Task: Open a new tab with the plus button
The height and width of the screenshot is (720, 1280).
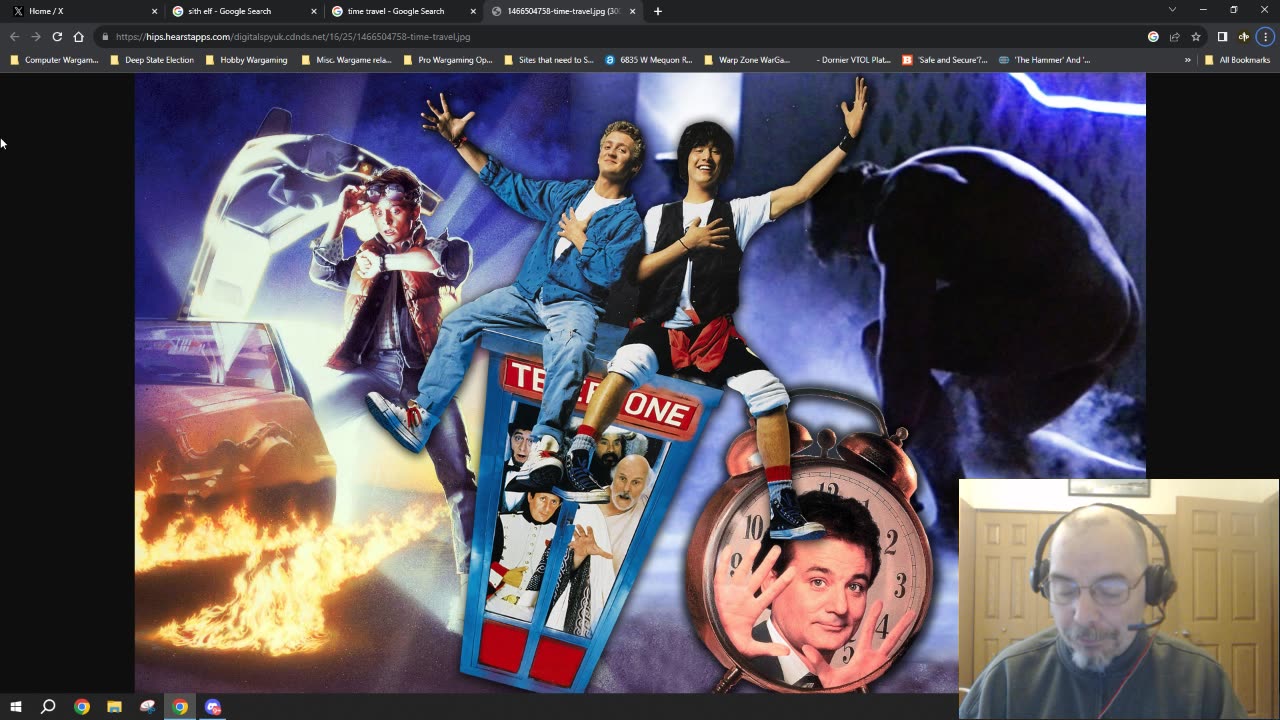Action: 657,11
